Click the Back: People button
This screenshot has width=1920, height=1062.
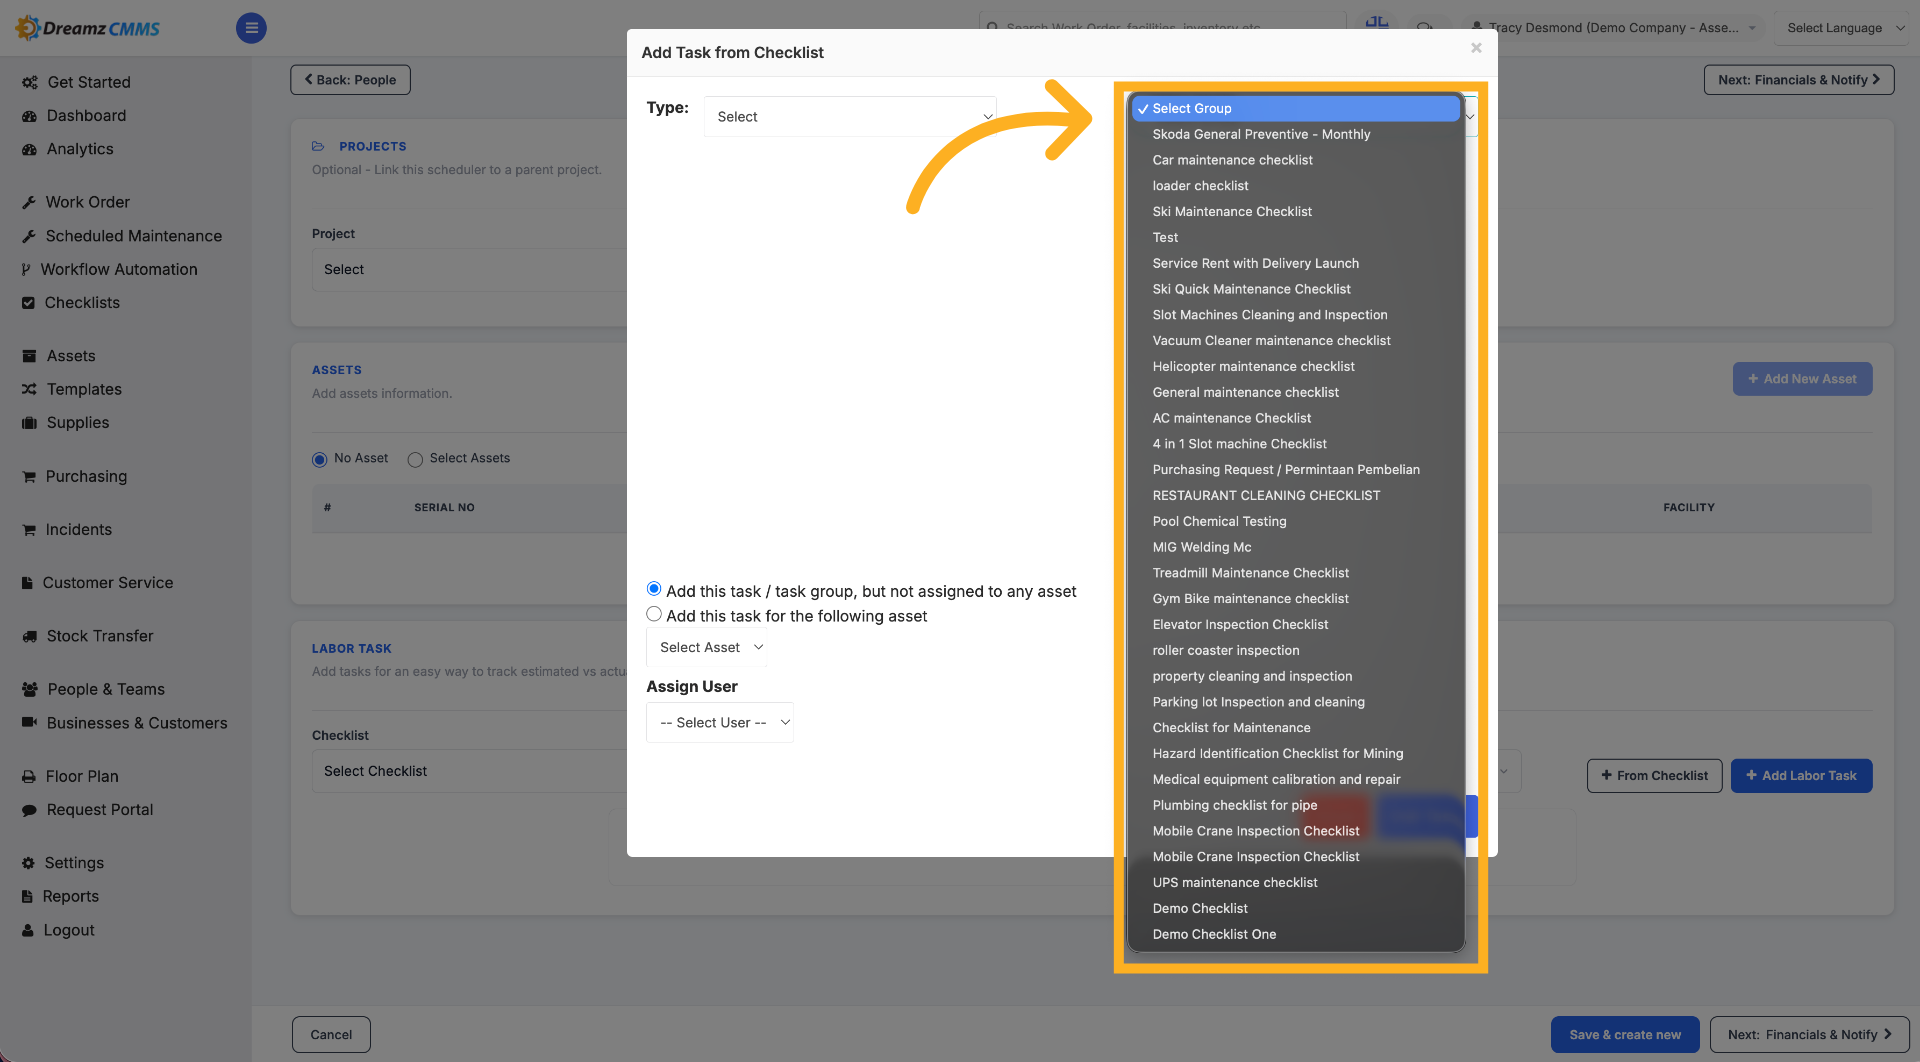point(350,80)
